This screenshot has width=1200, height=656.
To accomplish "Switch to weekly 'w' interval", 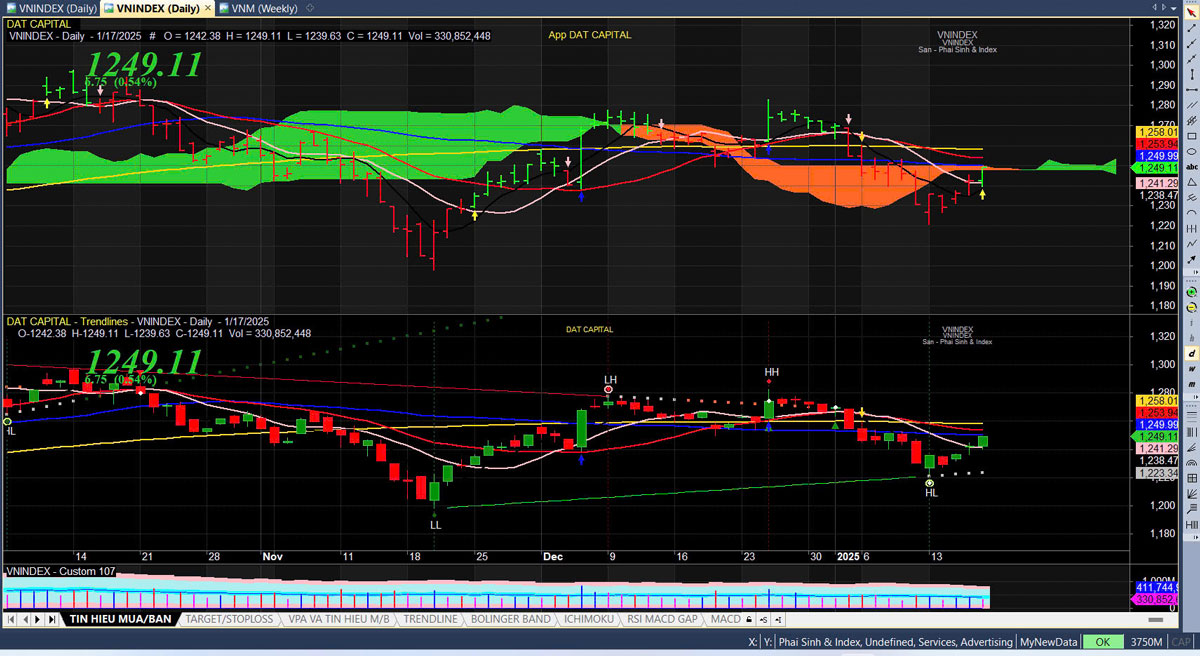I will pyautogui.click(x=1192, y=369).
